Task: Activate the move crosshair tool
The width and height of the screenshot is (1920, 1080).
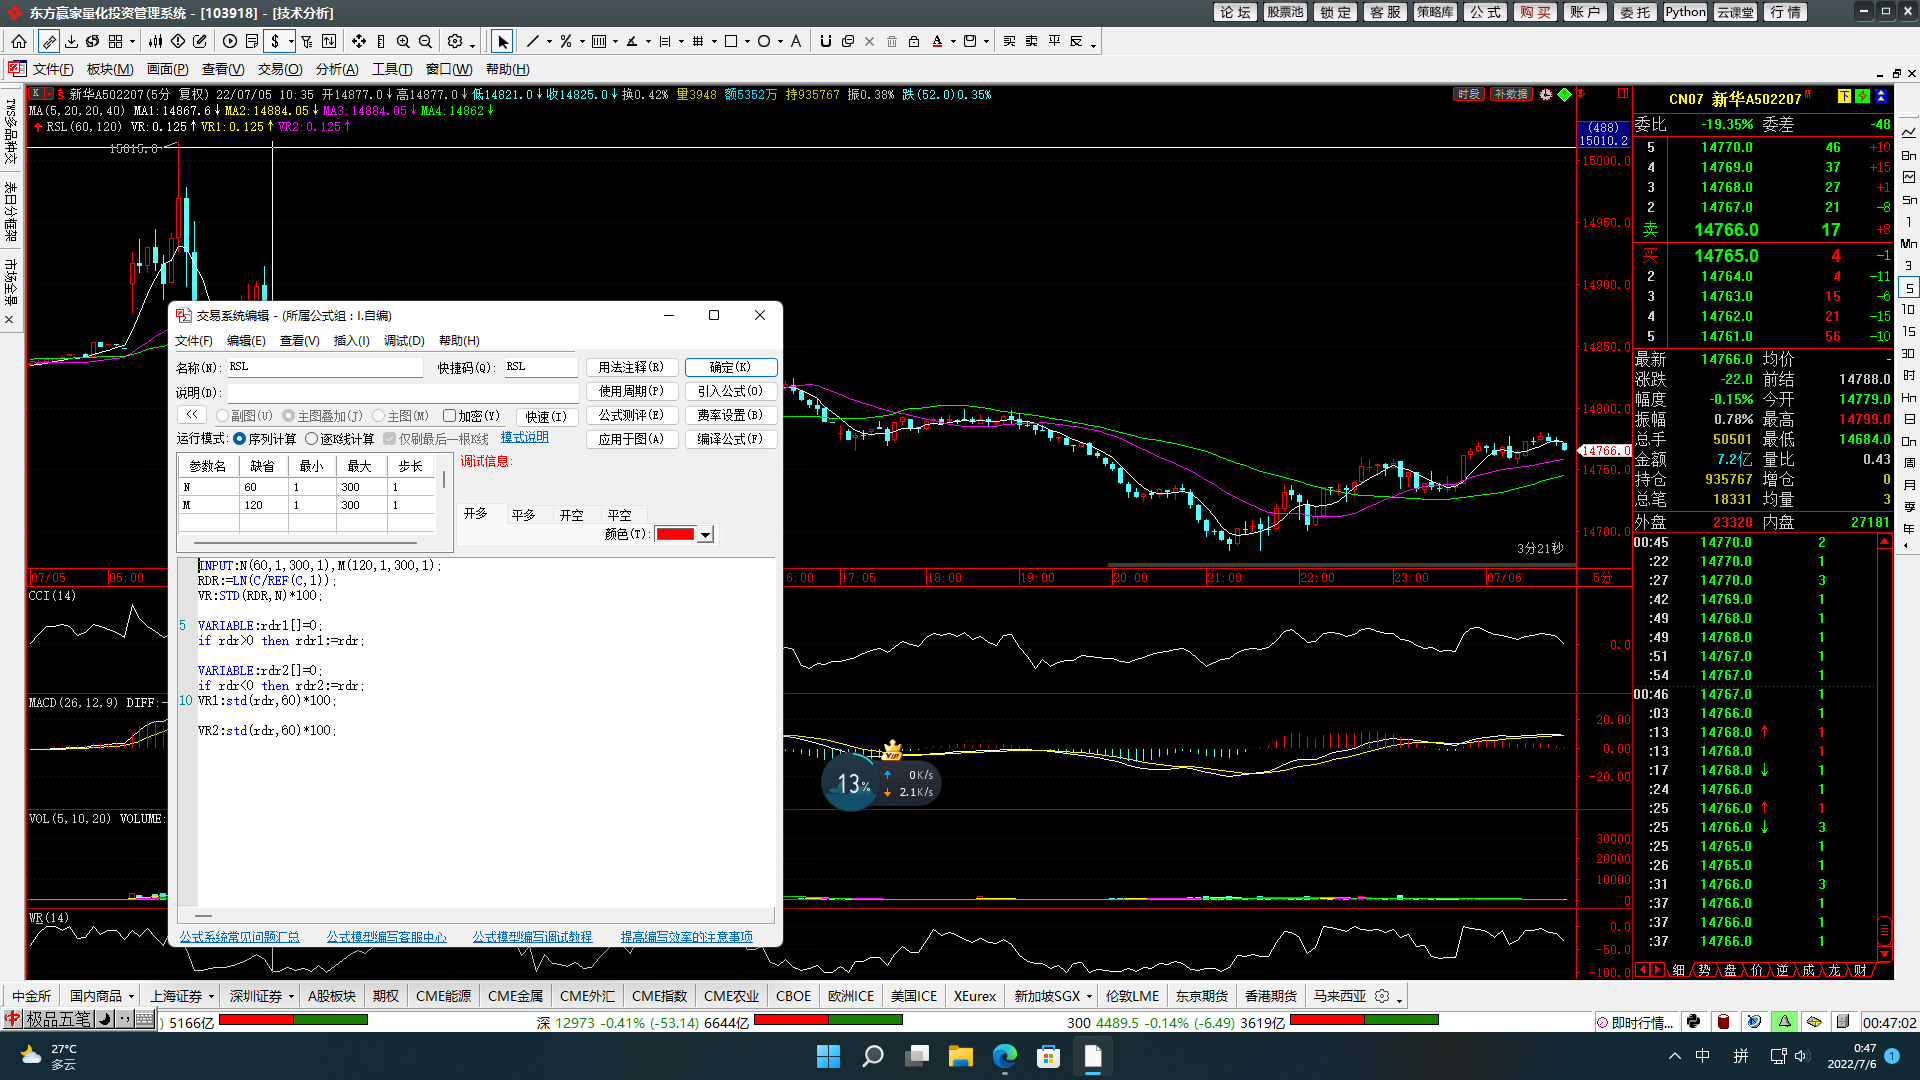Action: pyautogui.click(x=358, y=41)
